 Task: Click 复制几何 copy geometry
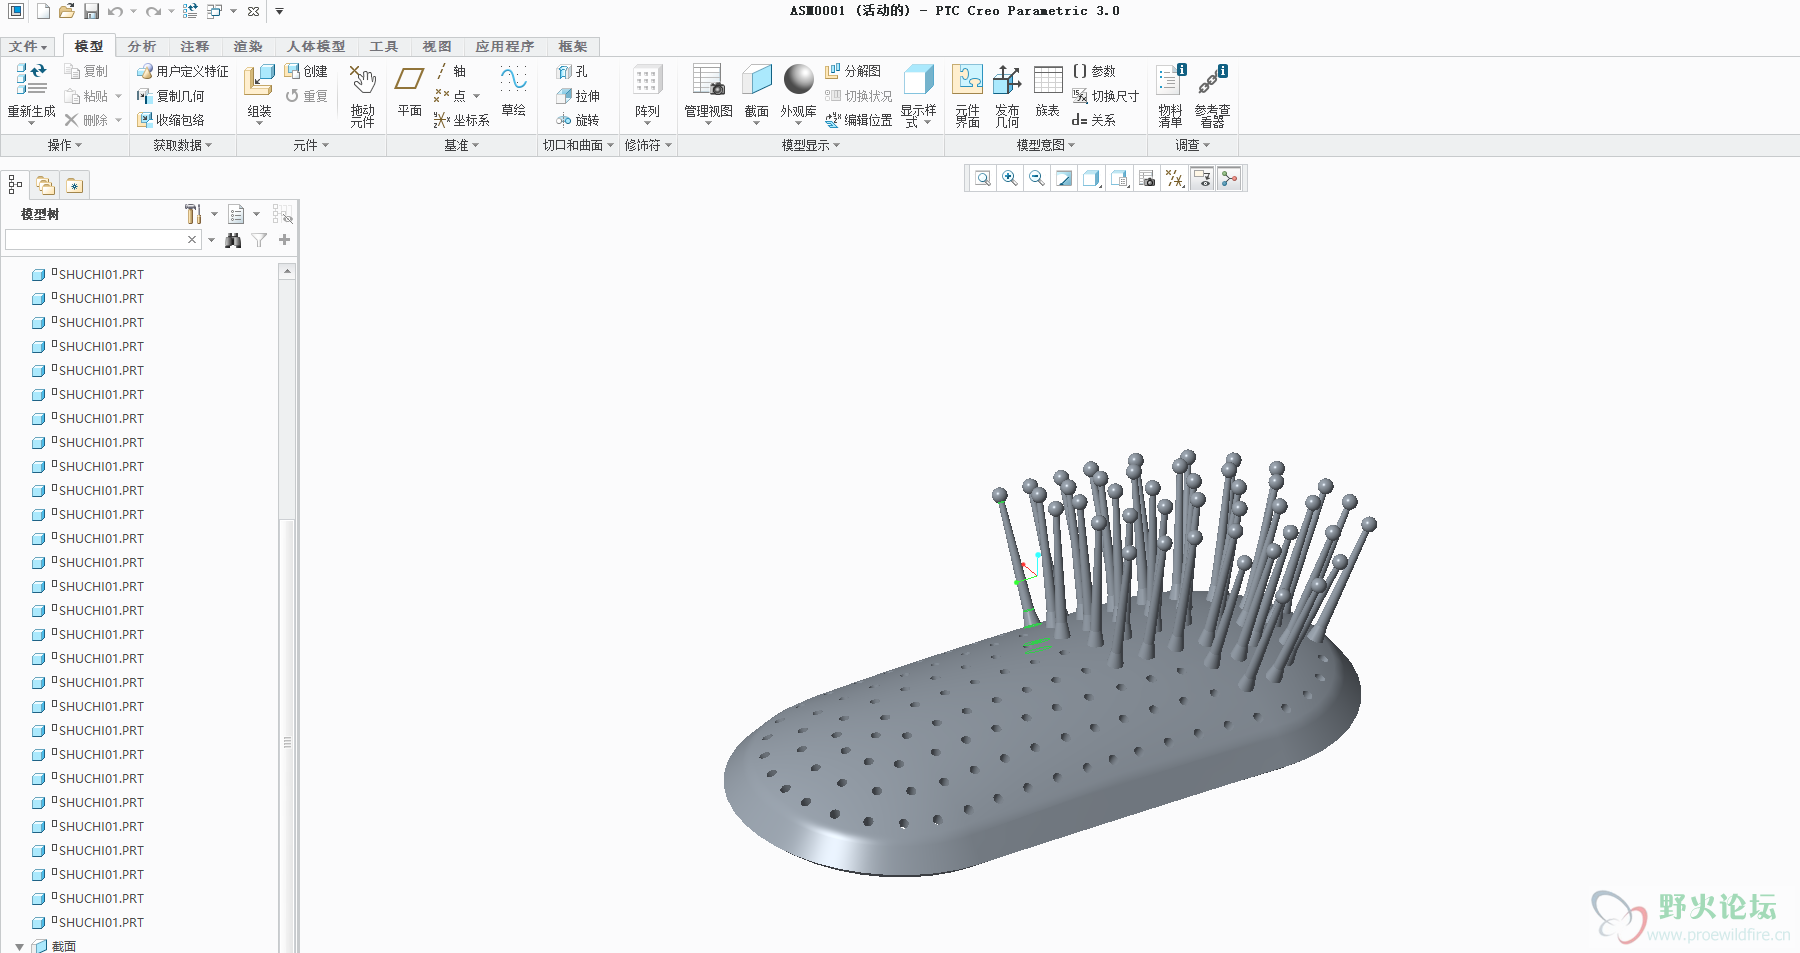coord(171,96)
